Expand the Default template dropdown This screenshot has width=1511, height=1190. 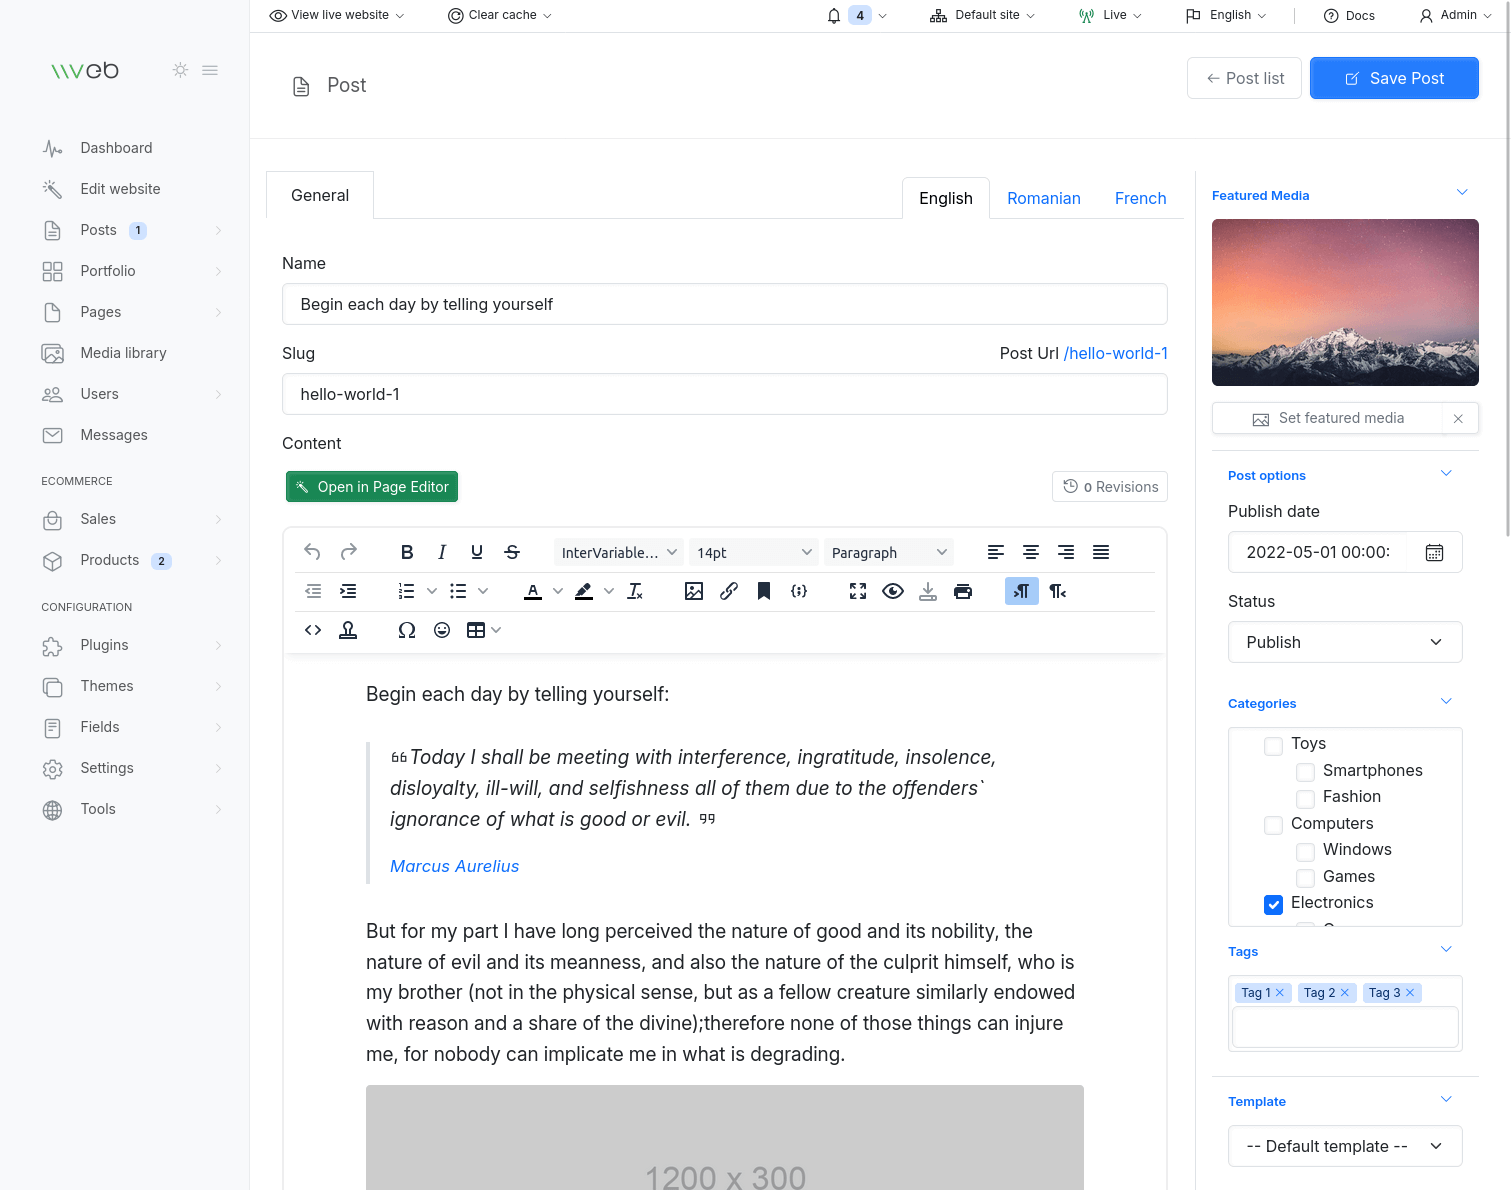point(1344,1146)
